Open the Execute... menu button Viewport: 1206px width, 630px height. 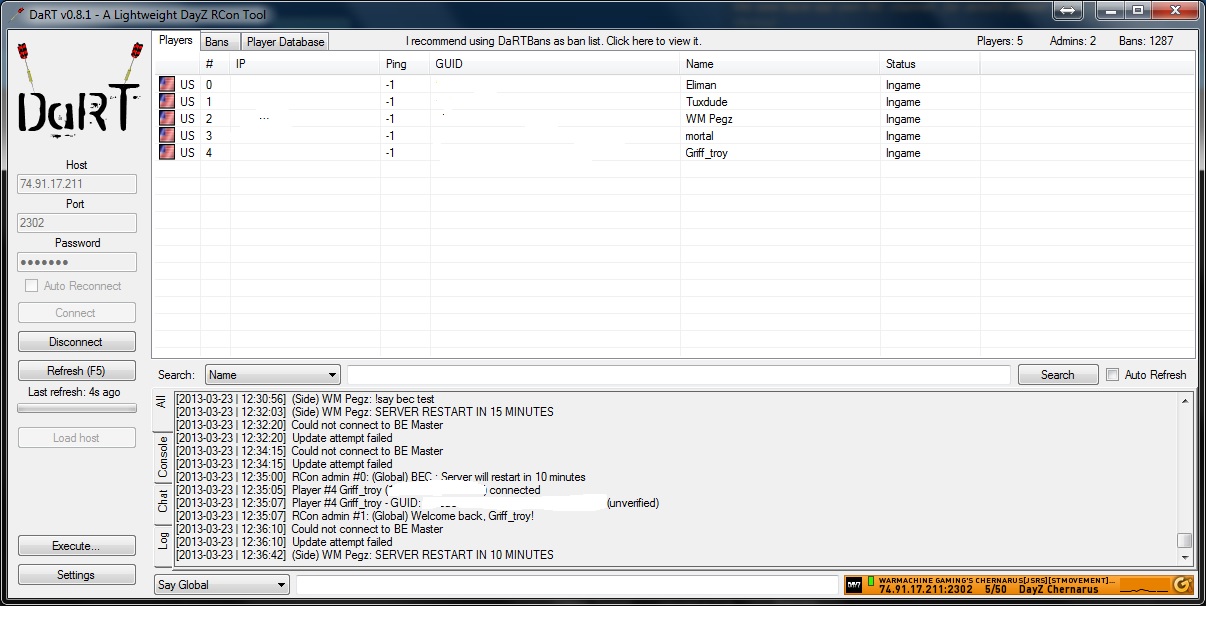pyautogui.click(x=76, y=546)
